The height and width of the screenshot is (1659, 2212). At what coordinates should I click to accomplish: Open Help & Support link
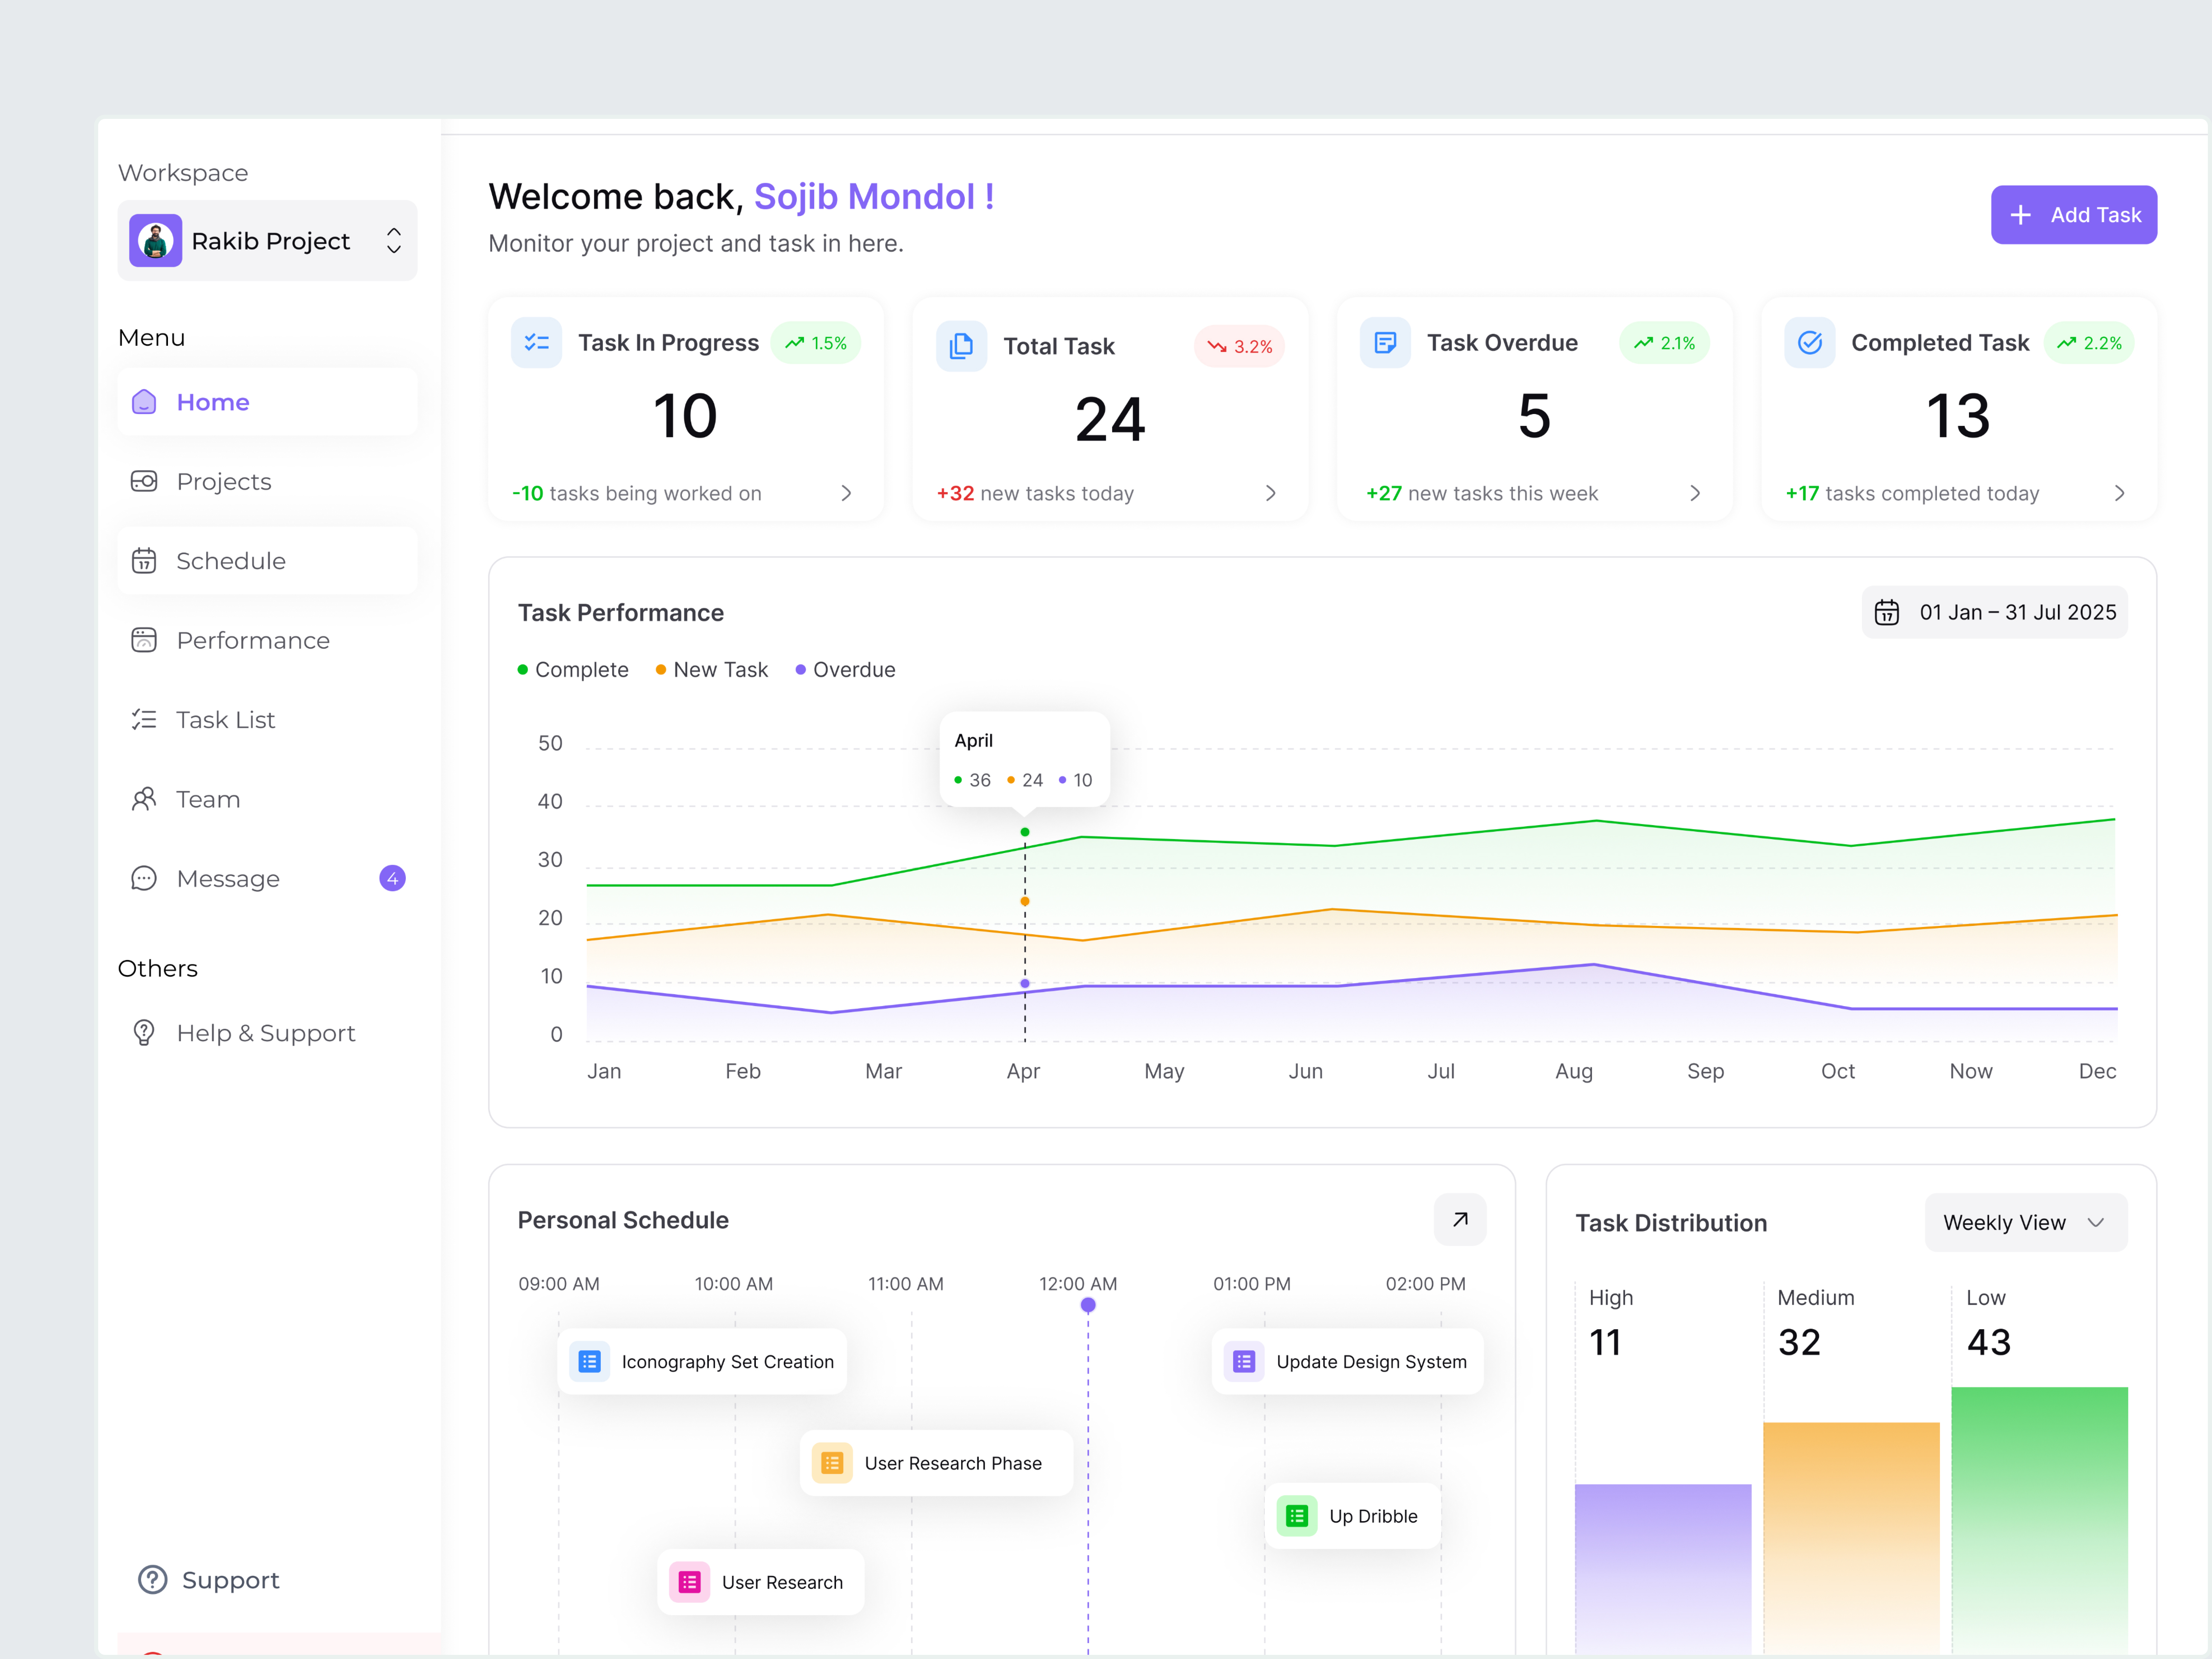click(268, 1033)
